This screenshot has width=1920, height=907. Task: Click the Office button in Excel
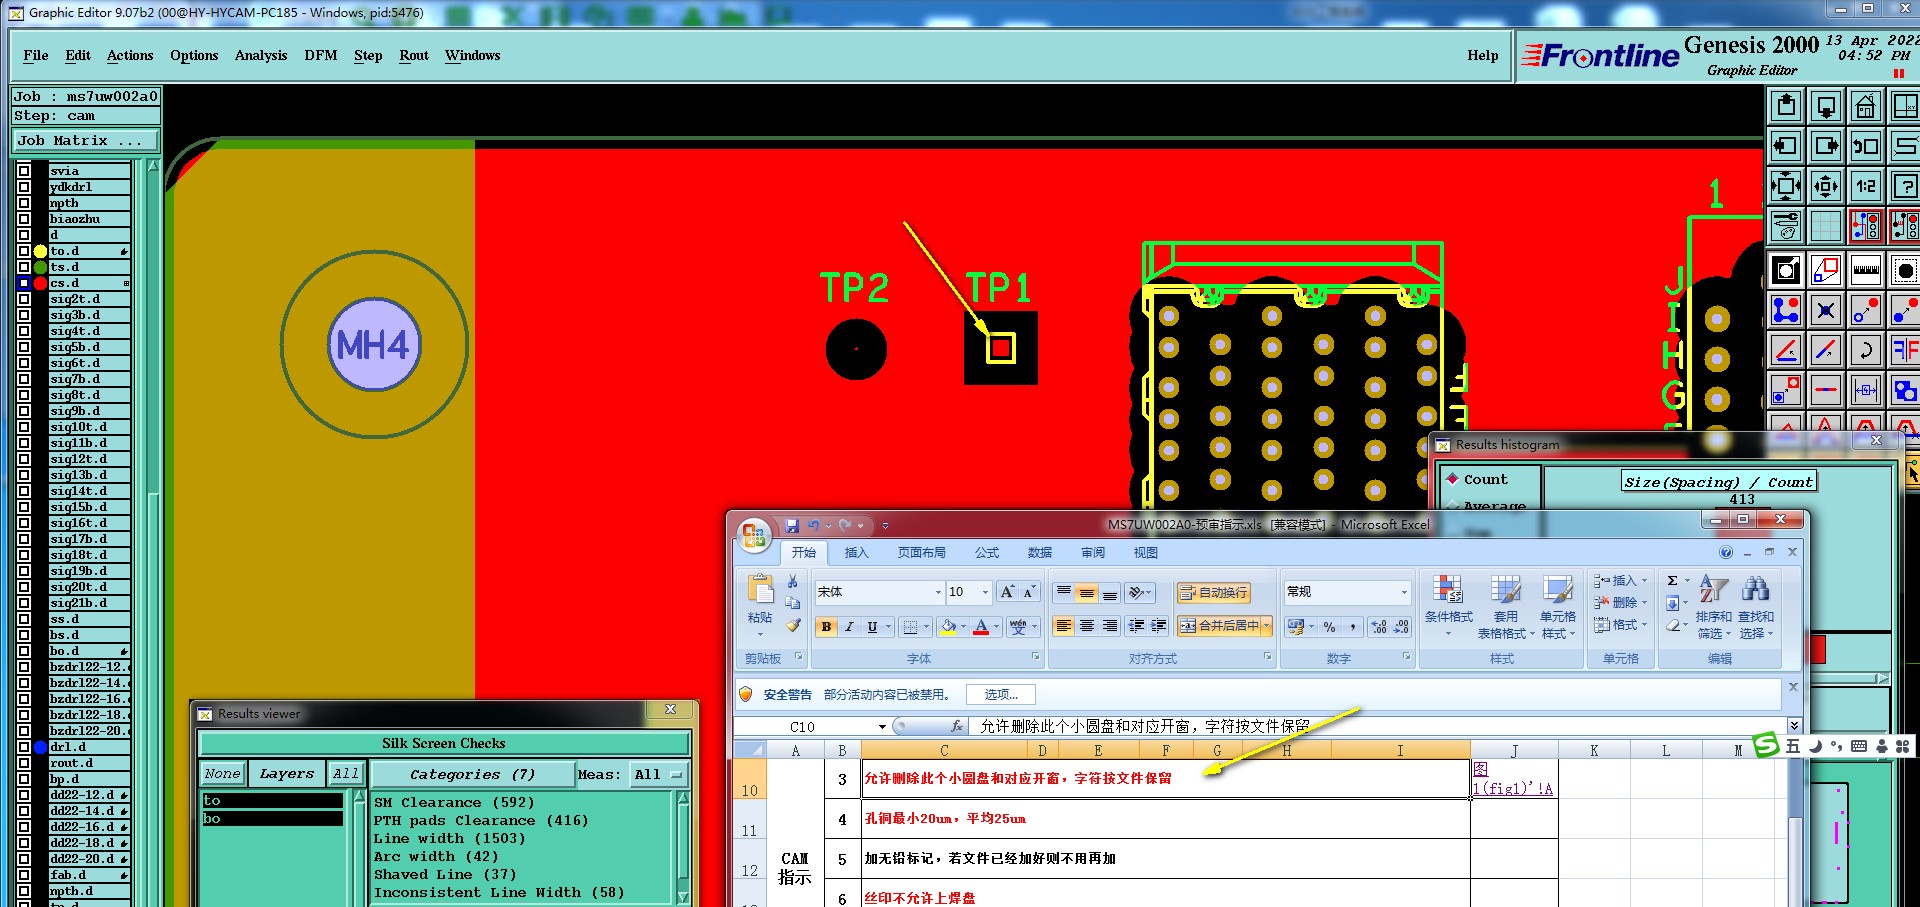tap(754, 535)
